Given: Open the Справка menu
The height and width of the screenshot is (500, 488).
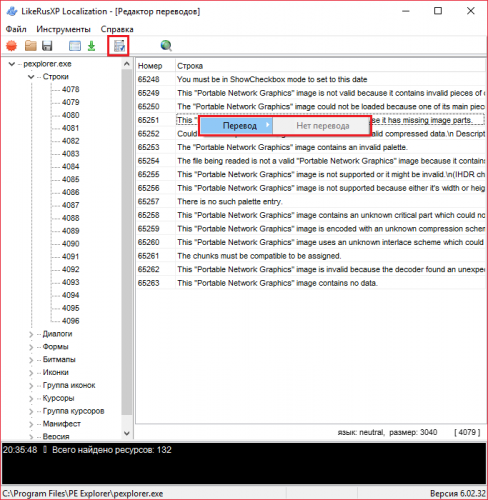Looking at the screenshot, I should 117,29.
